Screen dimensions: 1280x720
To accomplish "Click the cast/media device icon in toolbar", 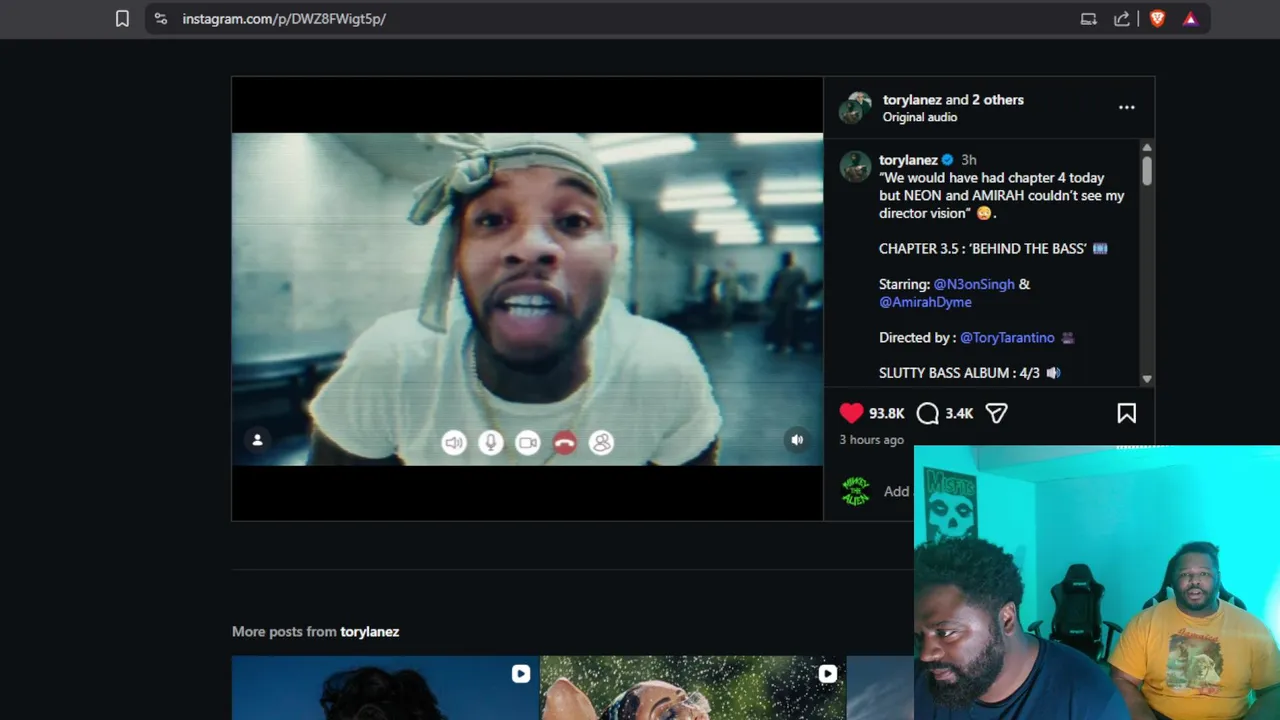I will click(x=1089, y=19).
